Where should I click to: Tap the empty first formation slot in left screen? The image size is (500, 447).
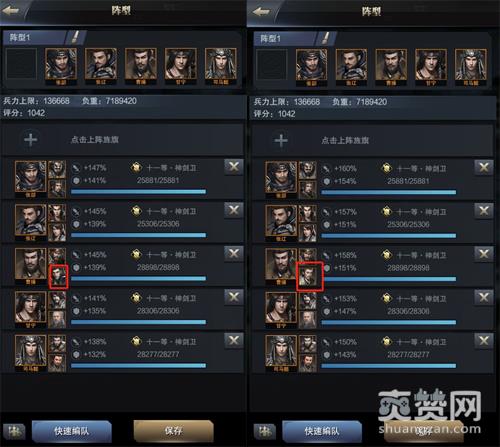[x=21, y=64]
